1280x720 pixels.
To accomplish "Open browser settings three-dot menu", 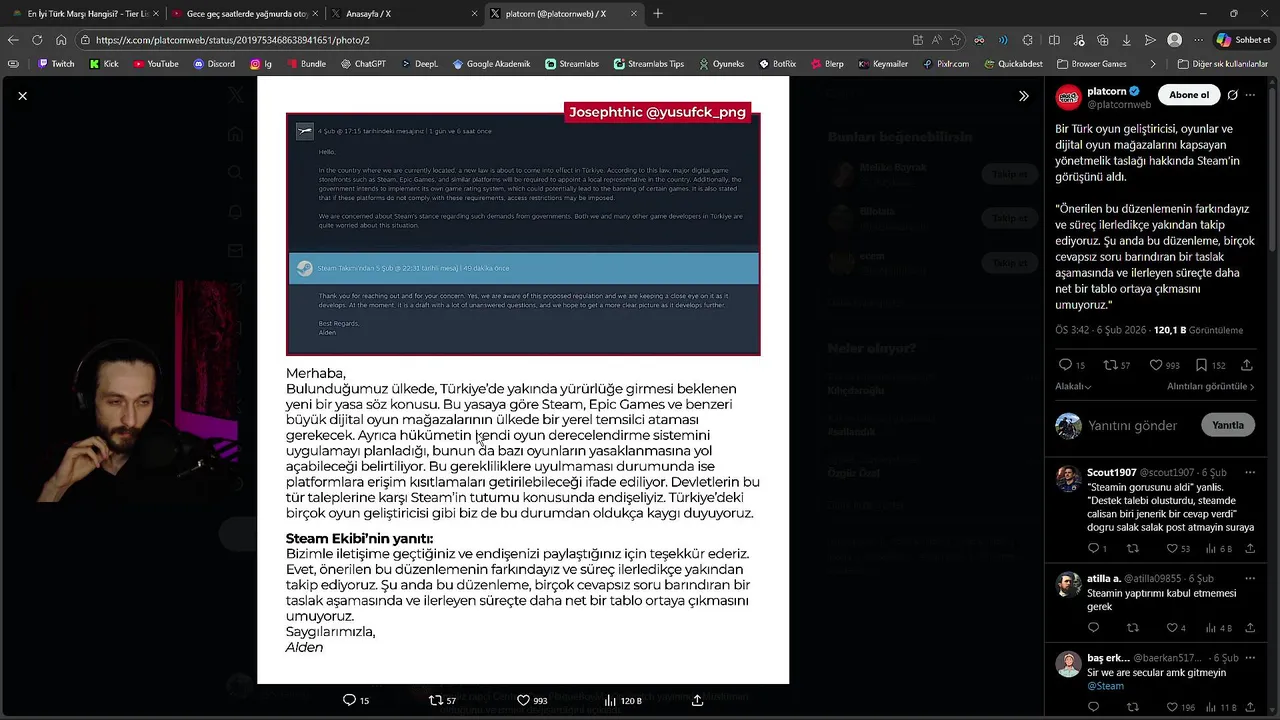I will tap(1198, 40).
